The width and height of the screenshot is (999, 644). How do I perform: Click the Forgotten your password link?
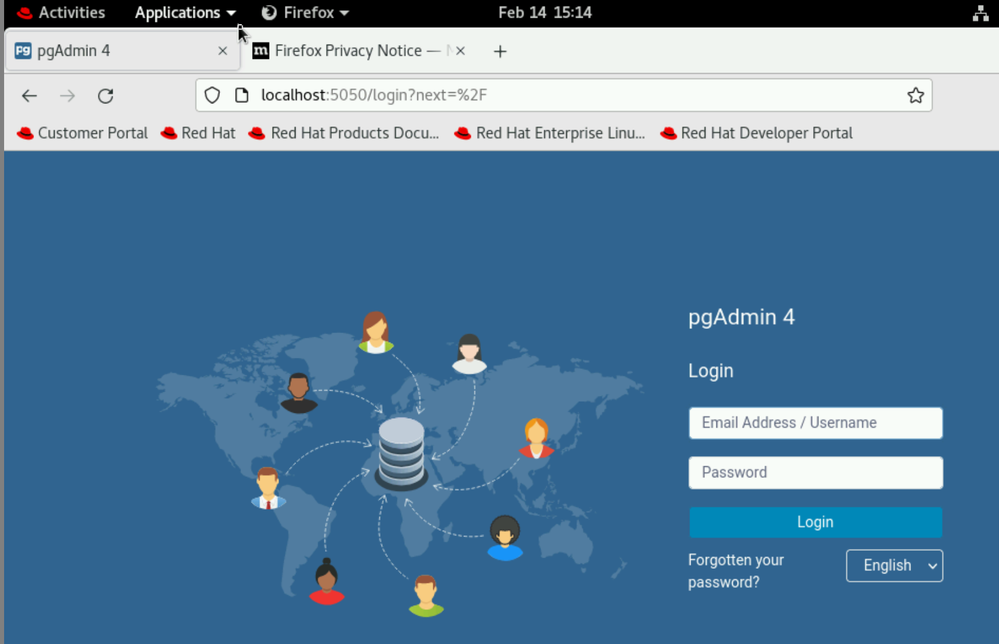pos(735,571)
